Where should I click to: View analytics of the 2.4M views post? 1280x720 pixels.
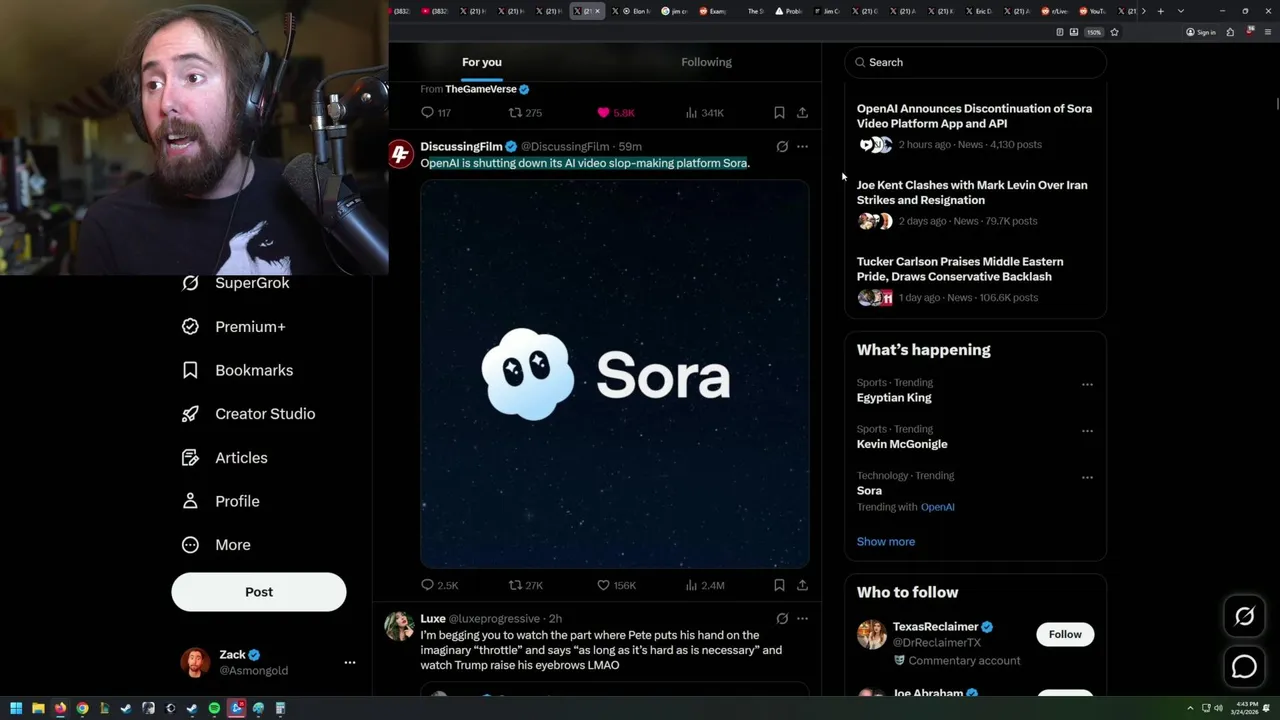[x=705, y=585]
